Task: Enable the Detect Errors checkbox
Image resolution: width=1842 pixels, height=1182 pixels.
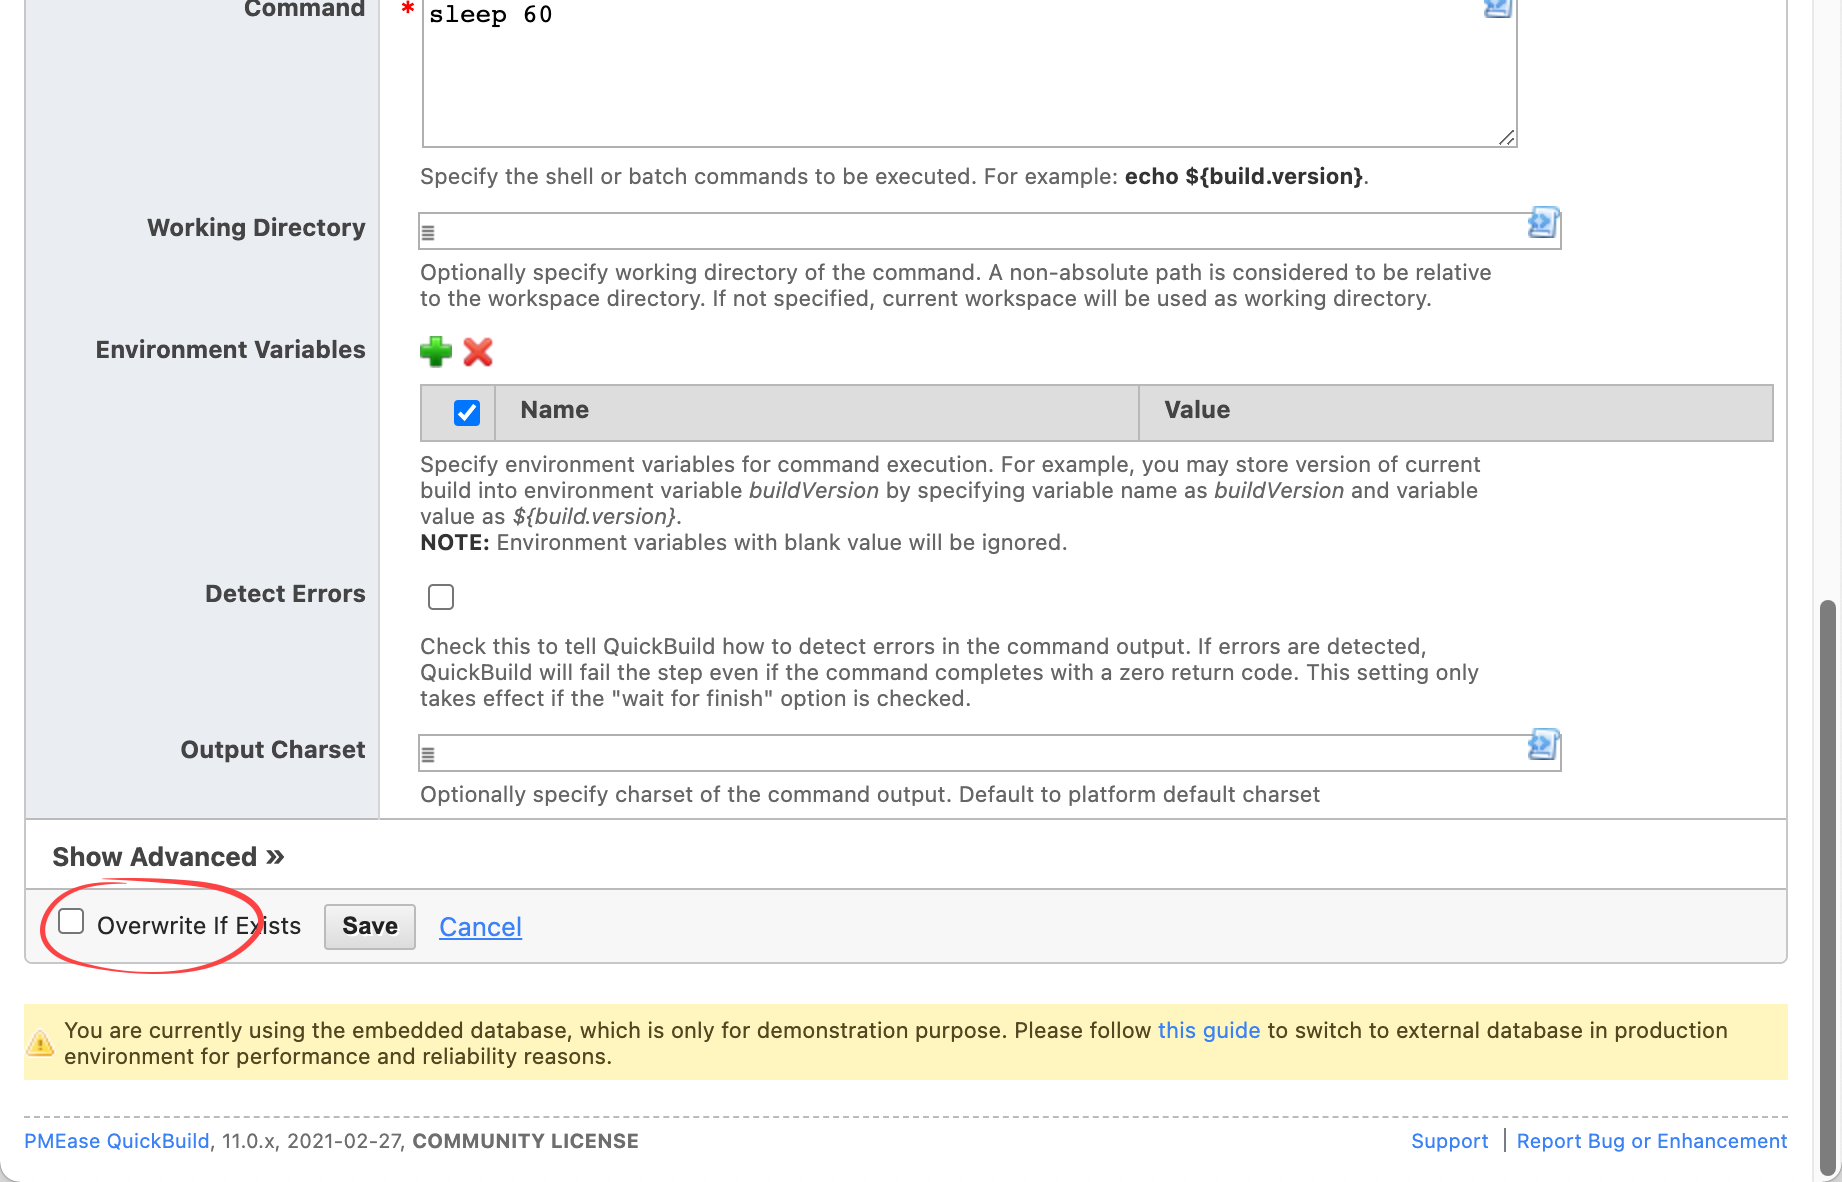Action: tap(440, 597)
